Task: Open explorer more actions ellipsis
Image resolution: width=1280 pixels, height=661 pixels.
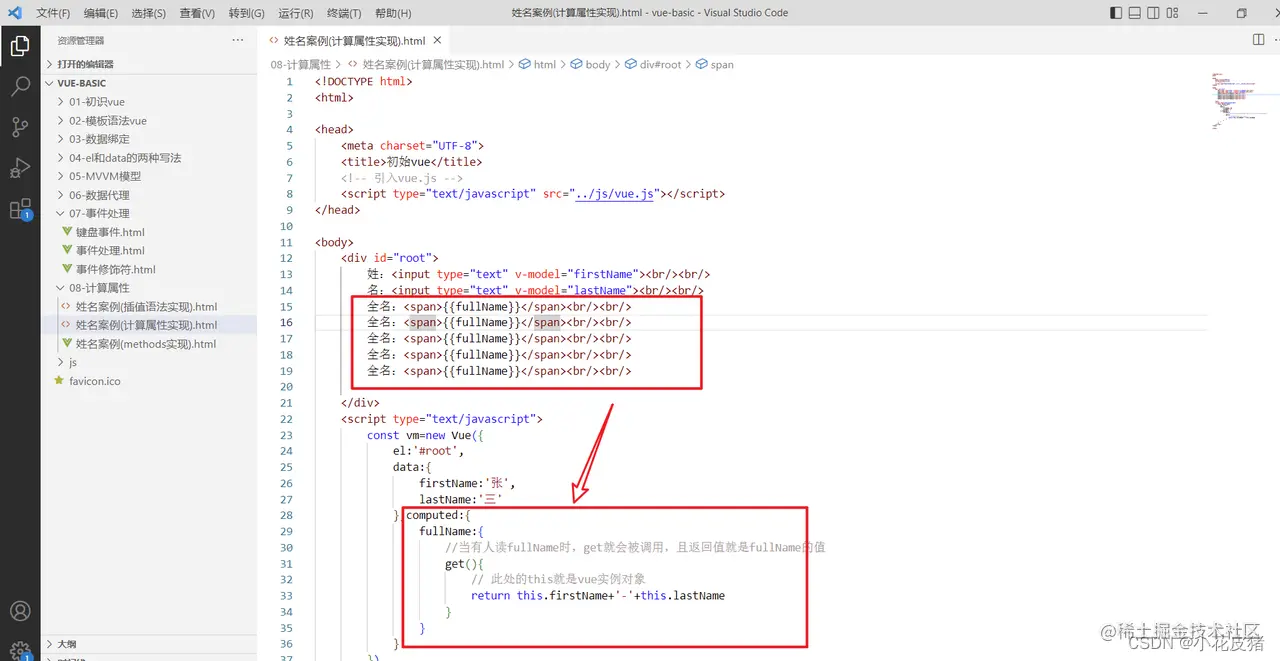Action: coord(237,40)
